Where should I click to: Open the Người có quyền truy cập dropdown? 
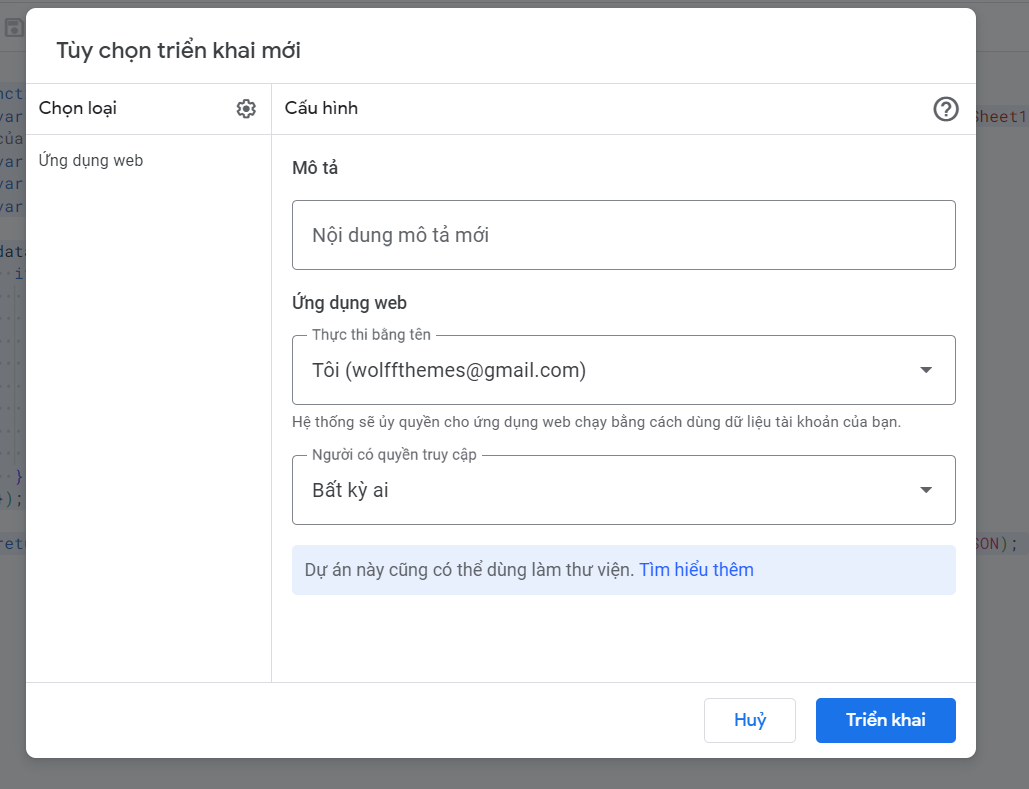tap(623, 490)
